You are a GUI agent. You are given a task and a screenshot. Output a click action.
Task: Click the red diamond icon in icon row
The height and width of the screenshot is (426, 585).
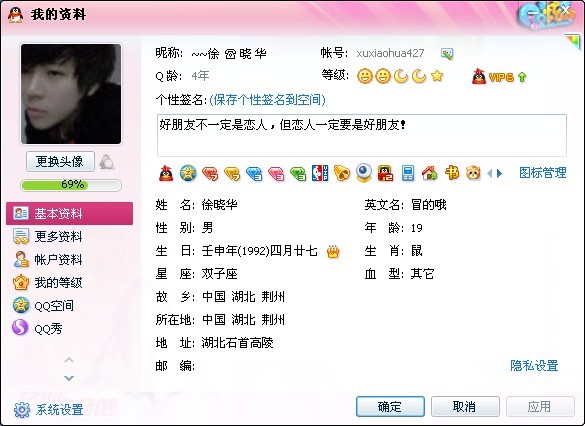click(x=210, y=174)
